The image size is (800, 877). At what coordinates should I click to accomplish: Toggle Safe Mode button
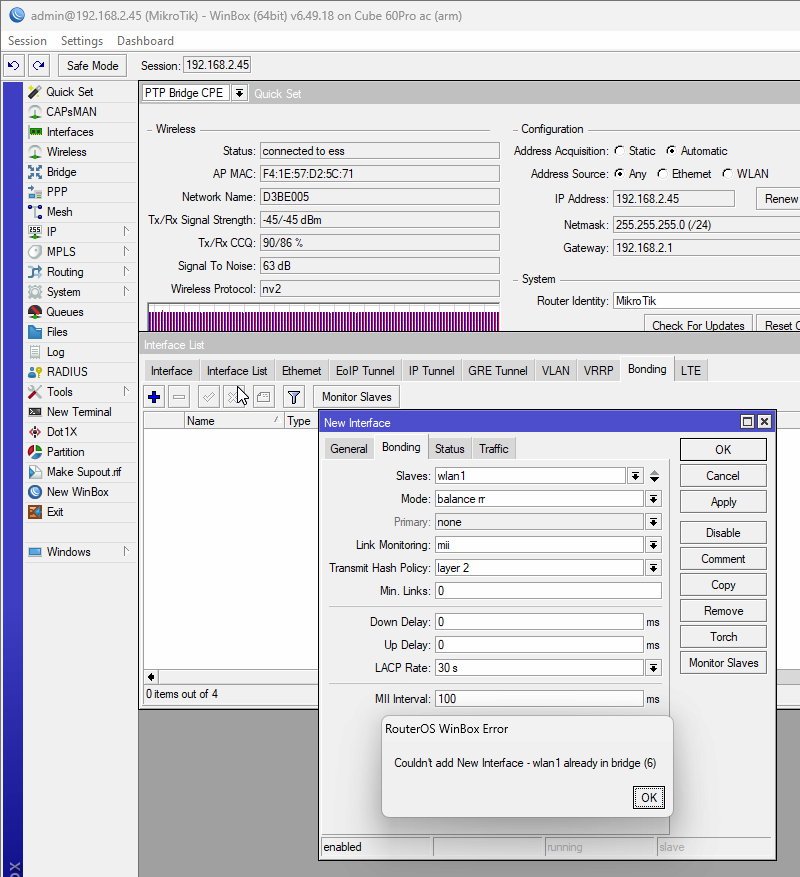pyautogui.click(x=93, y=65)
